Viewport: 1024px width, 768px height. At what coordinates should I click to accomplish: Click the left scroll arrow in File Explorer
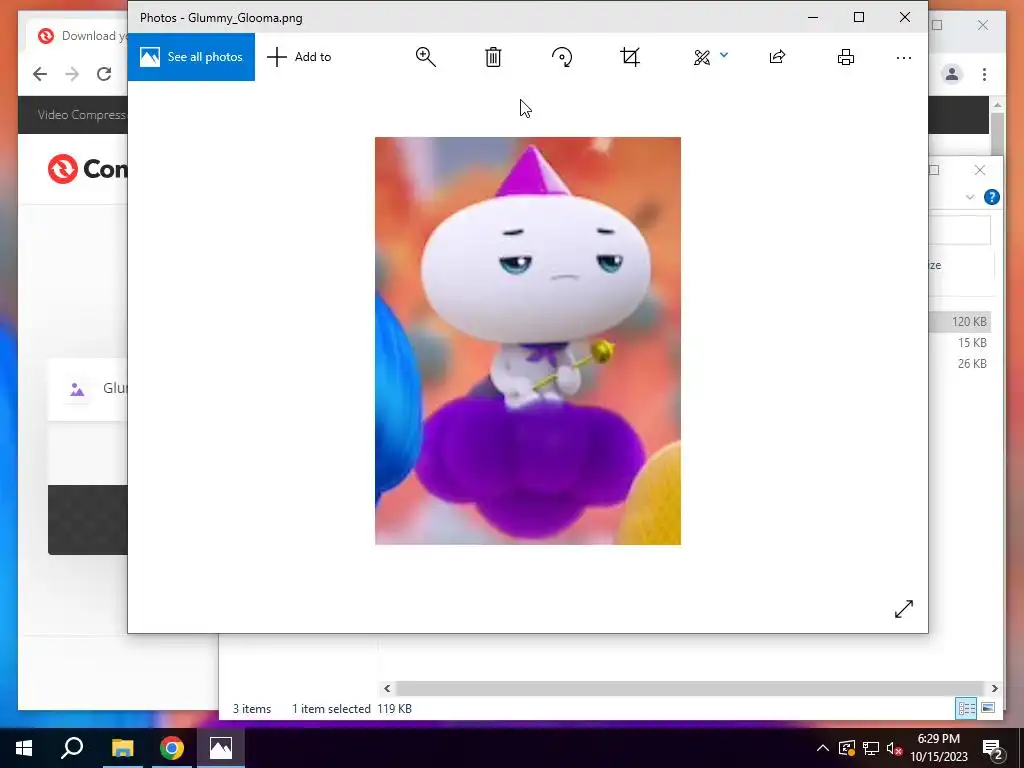tap(387, 688)
